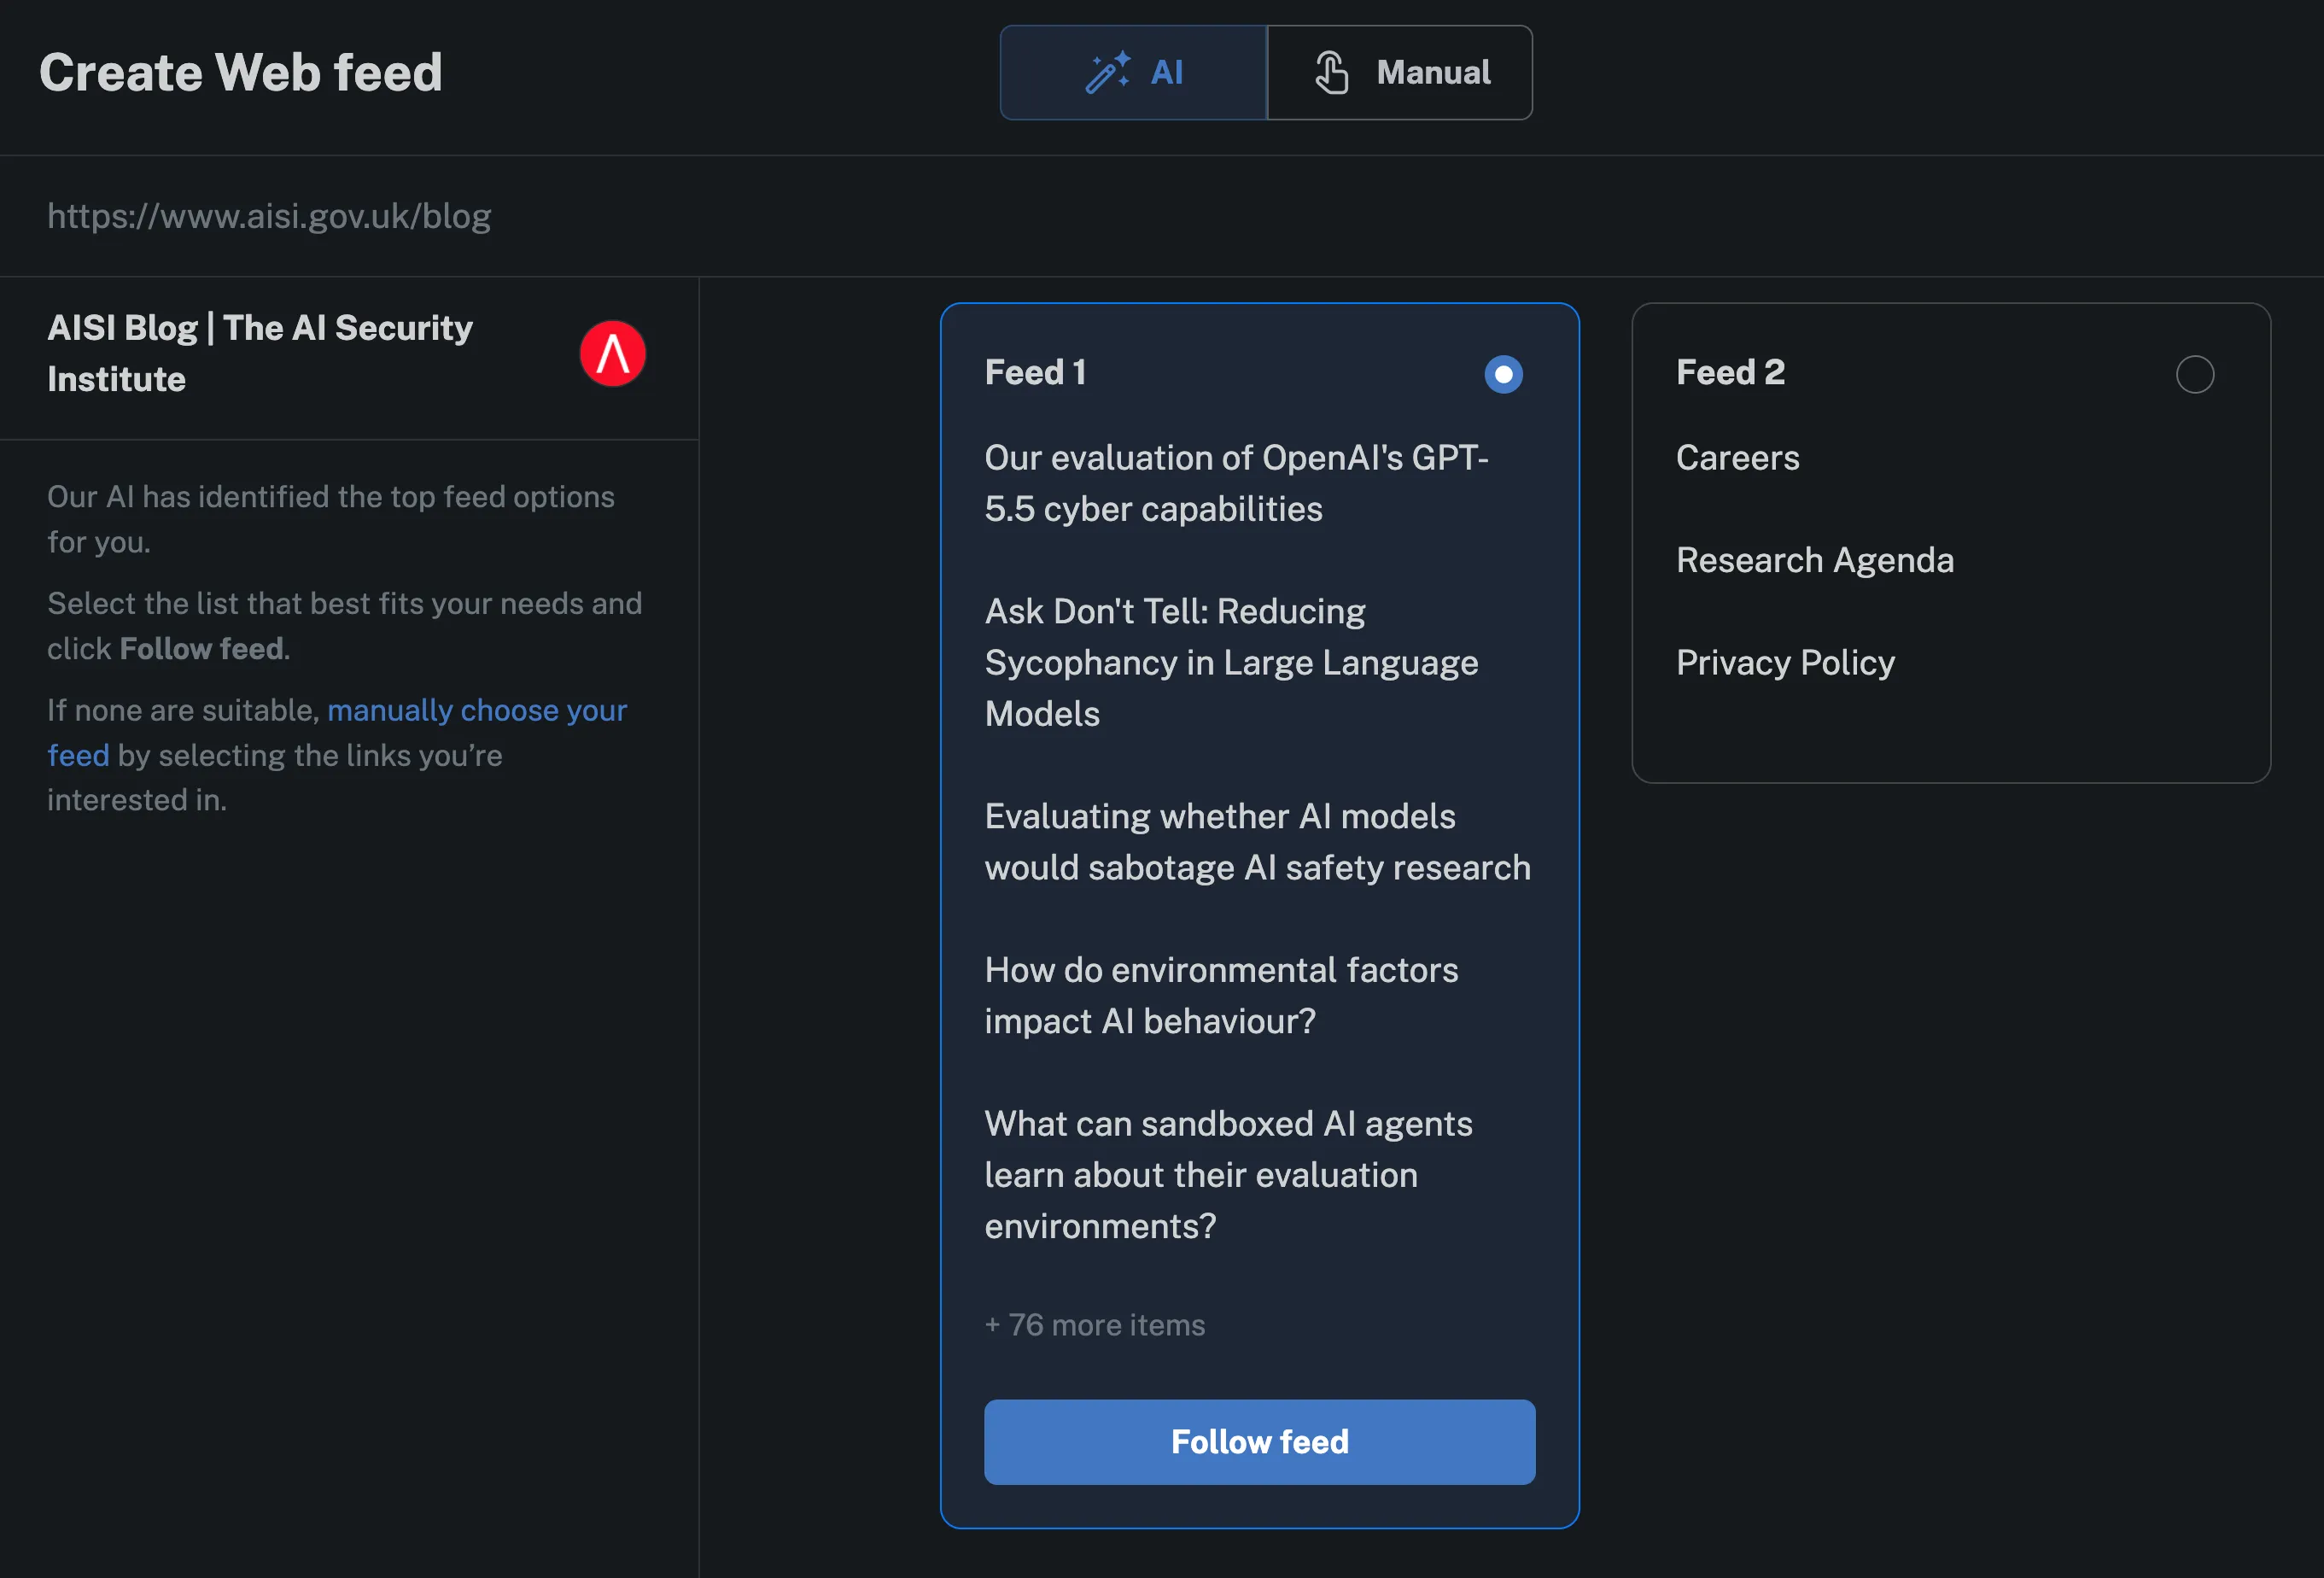The width and height of the screenshot is (2324, 1578).
Task: Click the AISI Blog site title heading
Action: (x=260, y=353)
